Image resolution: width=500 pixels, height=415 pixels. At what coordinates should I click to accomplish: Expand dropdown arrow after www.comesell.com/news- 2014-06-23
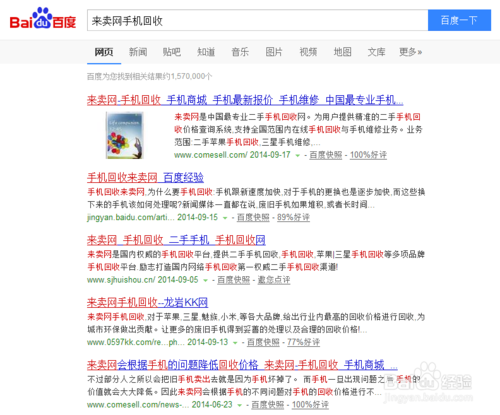click(239, 405)
